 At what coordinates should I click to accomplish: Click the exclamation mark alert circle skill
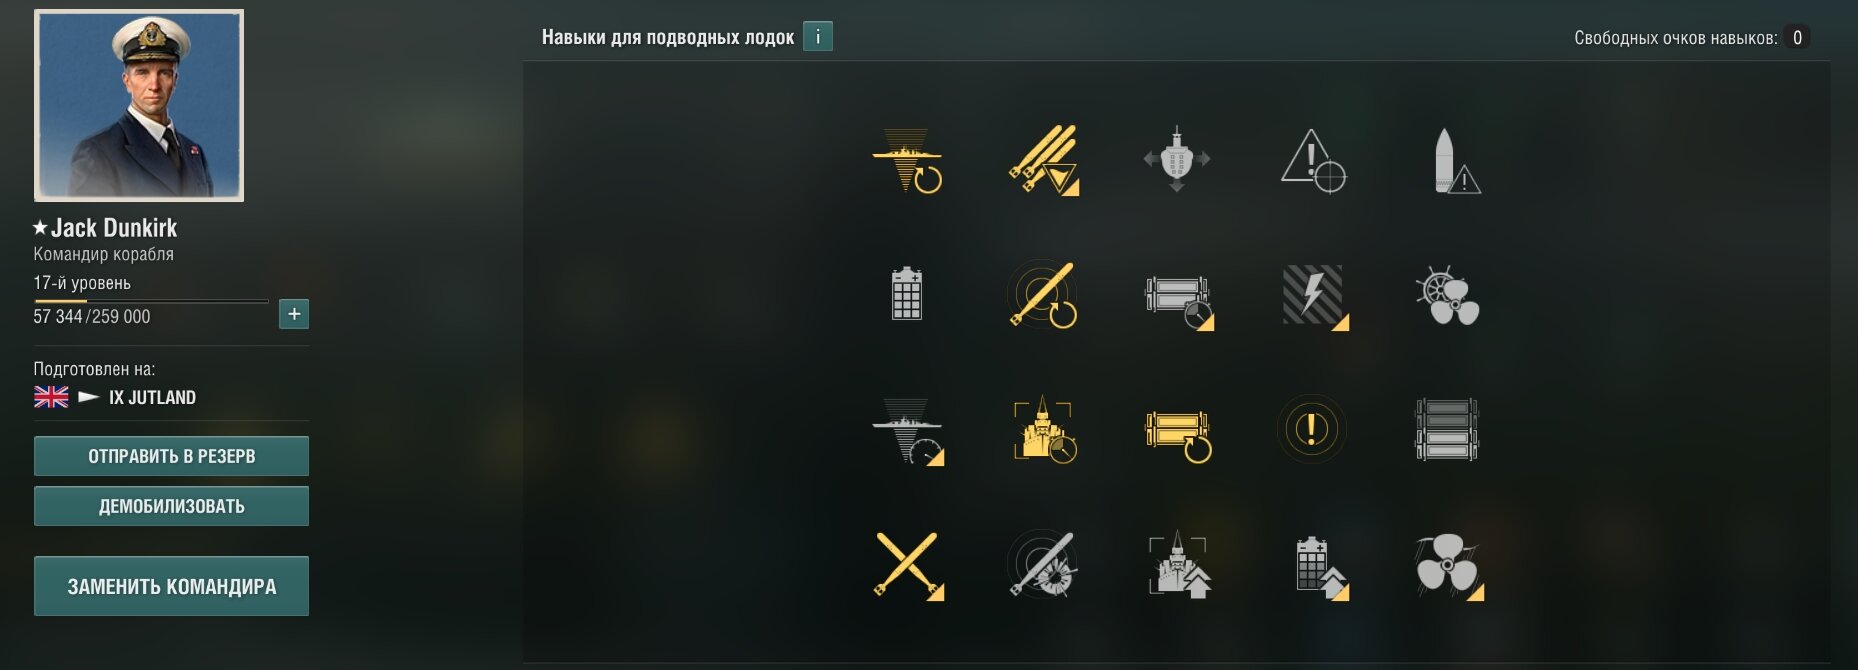pyautogui.click(x=1312, y=430)
